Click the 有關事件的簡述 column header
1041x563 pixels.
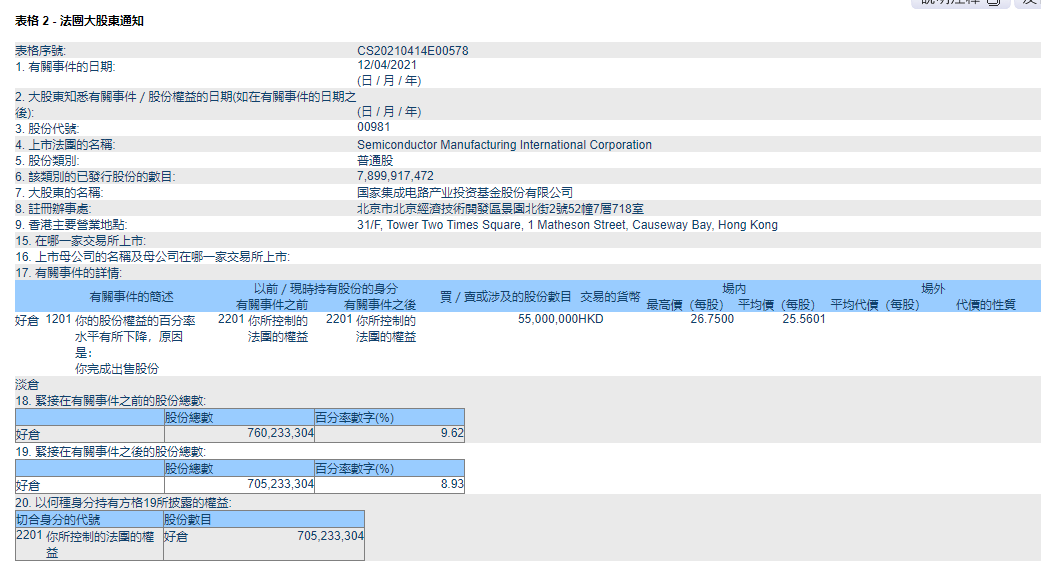click(131, 297)
